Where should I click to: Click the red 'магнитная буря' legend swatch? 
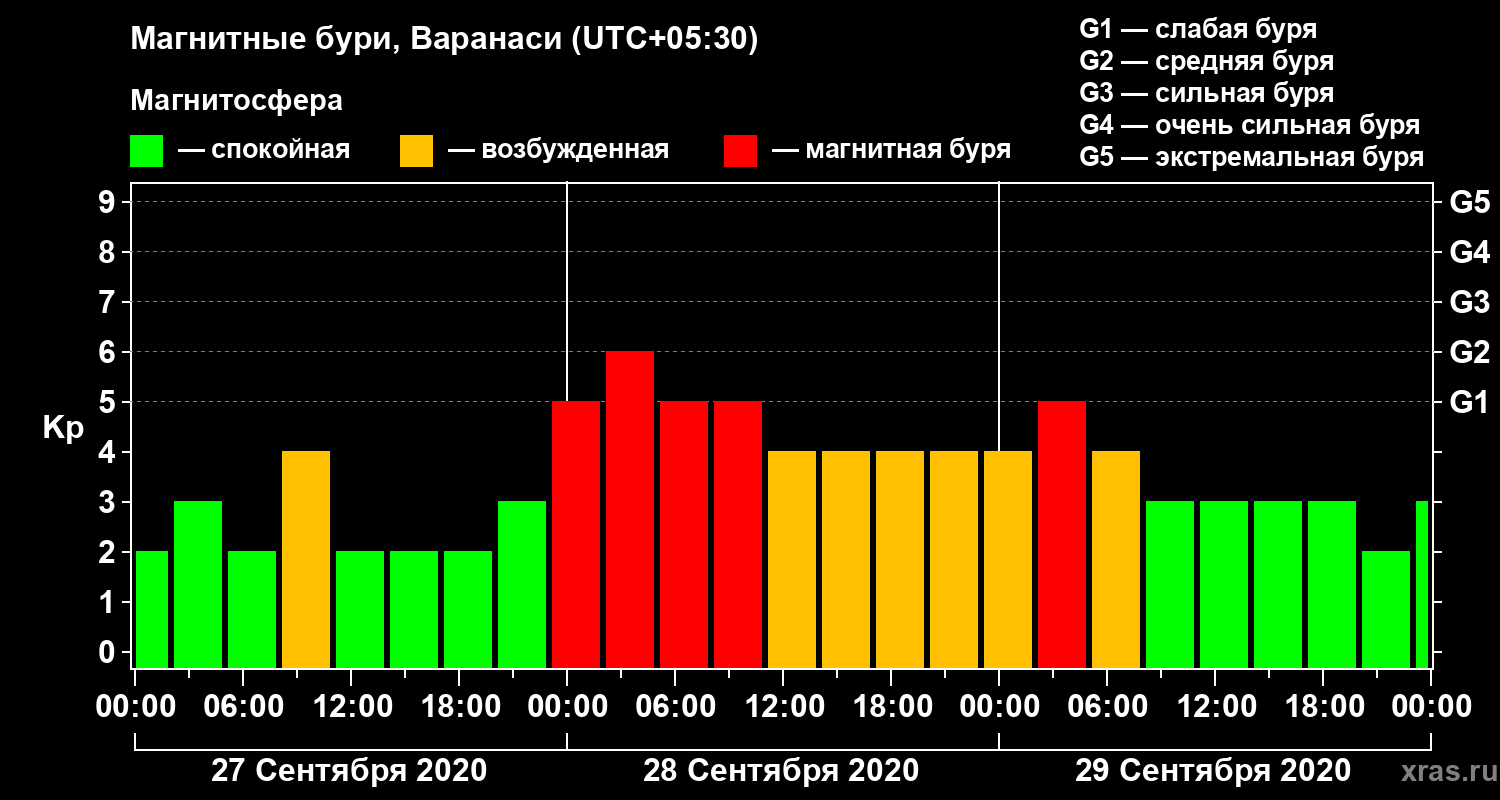click(x=740, y=151)
